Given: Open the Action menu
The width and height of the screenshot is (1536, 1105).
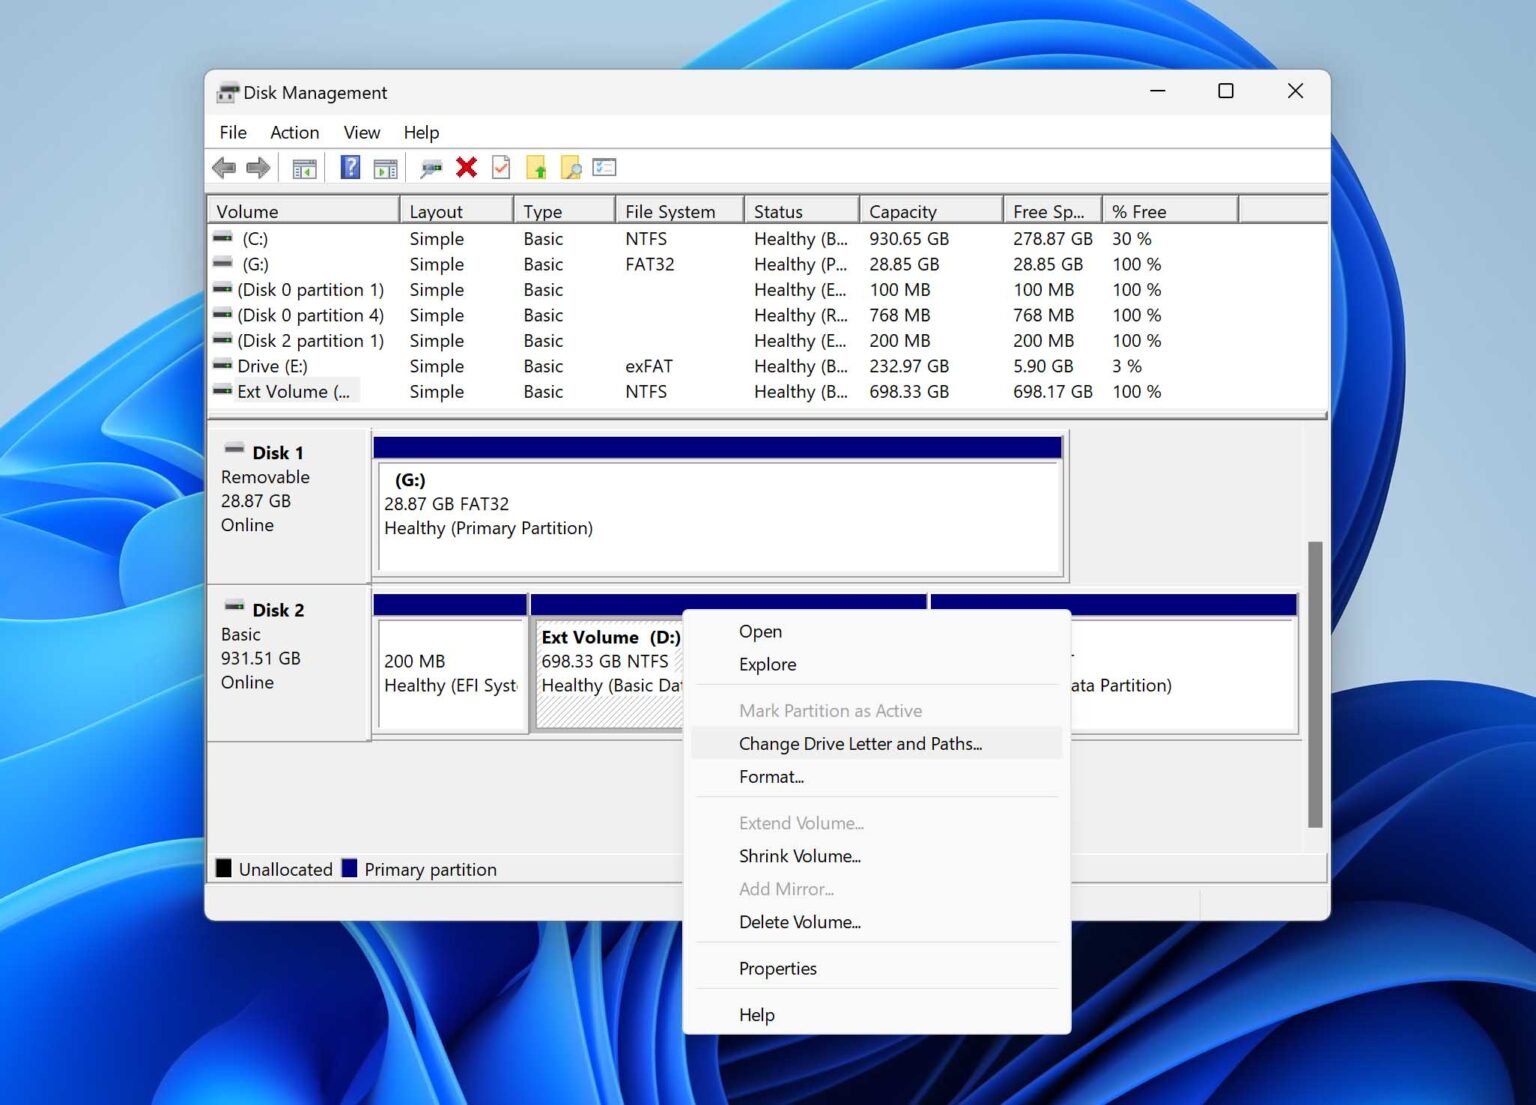Looking at the screenshot, I should click(x=295, y=132).
